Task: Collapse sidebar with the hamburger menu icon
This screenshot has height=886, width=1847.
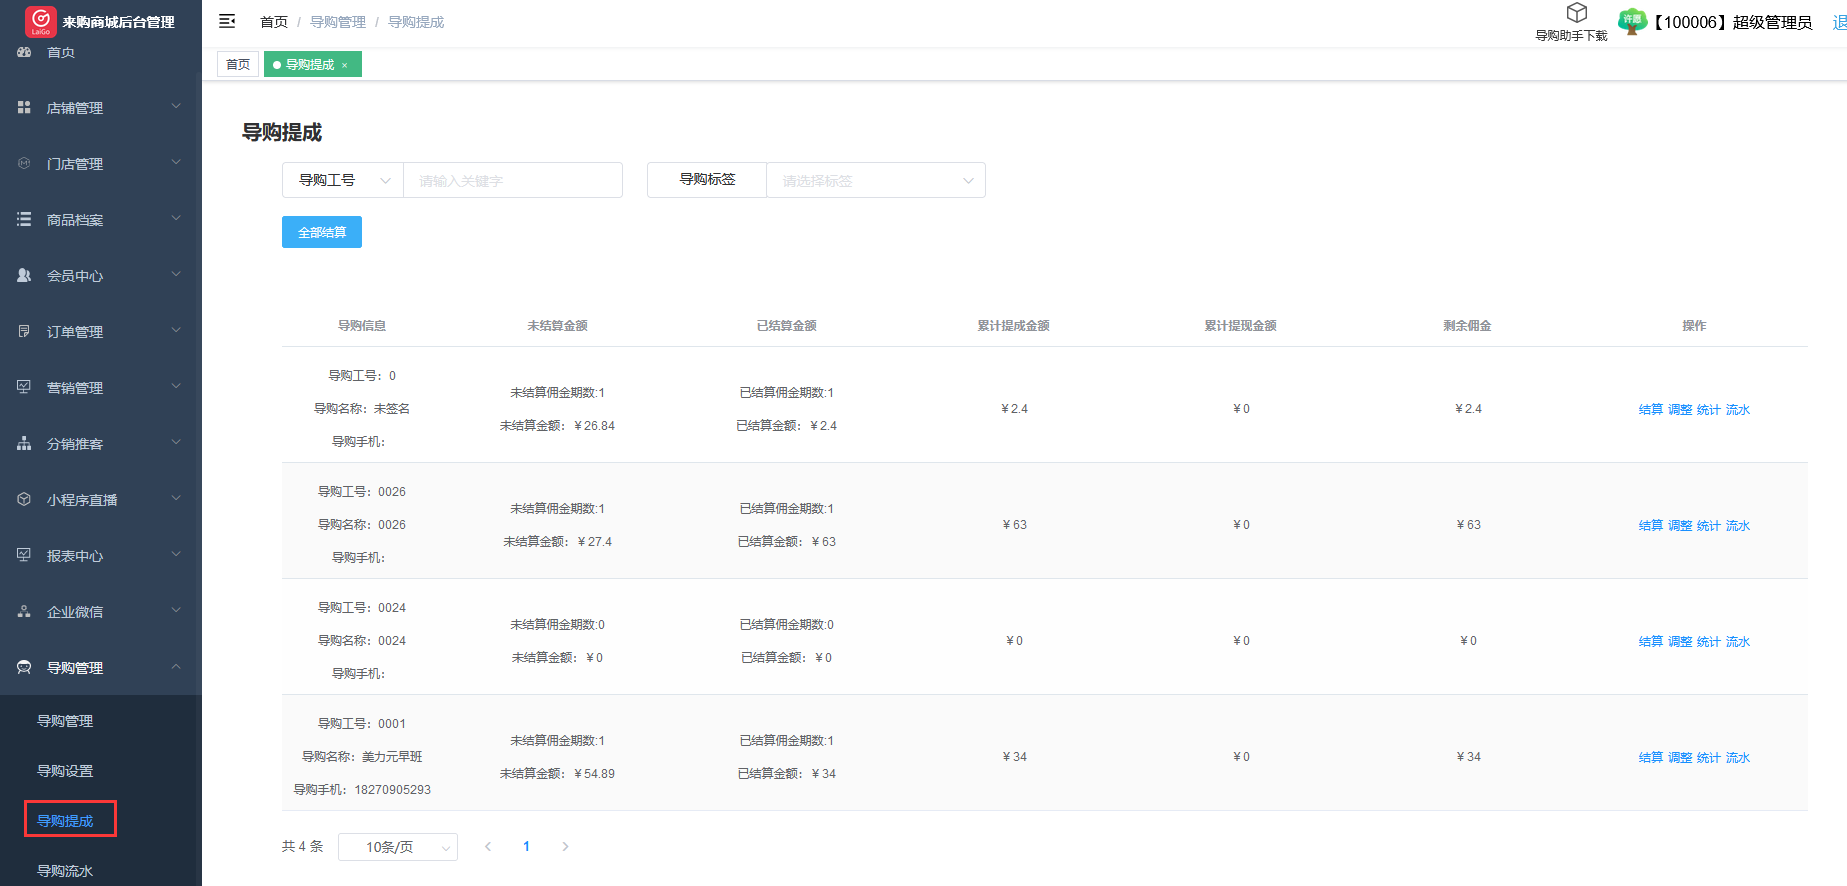Action: point(227,21)
